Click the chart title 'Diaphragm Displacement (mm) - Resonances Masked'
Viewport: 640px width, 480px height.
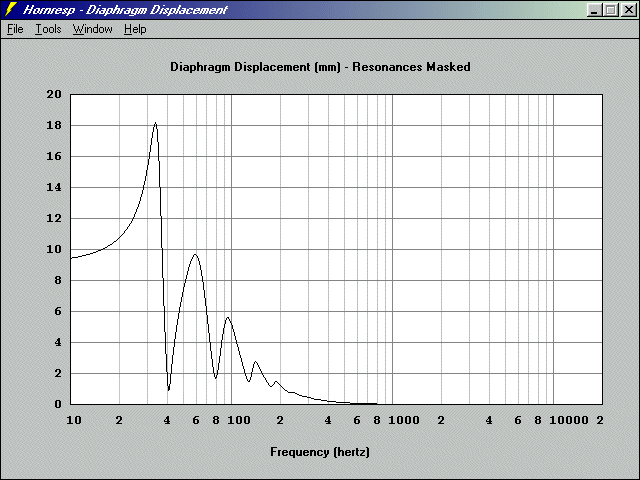[x=320, y=67]
